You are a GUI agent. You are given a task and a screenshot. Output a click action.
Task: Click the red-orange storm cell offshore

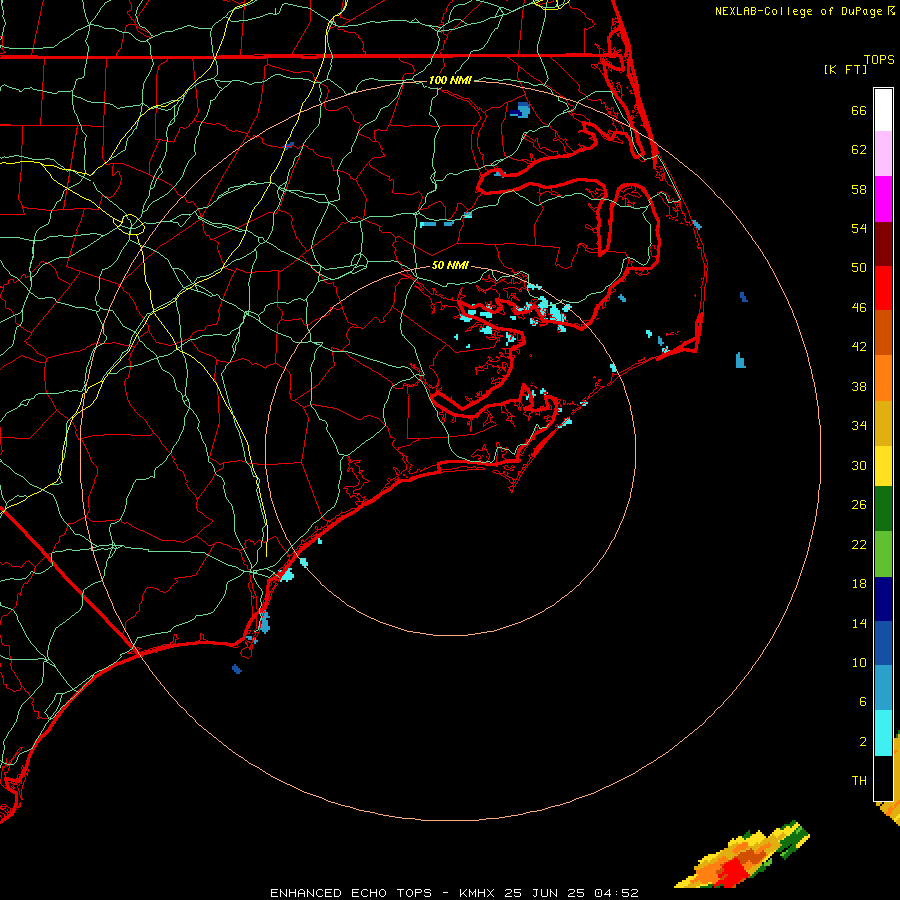[743, 856]
